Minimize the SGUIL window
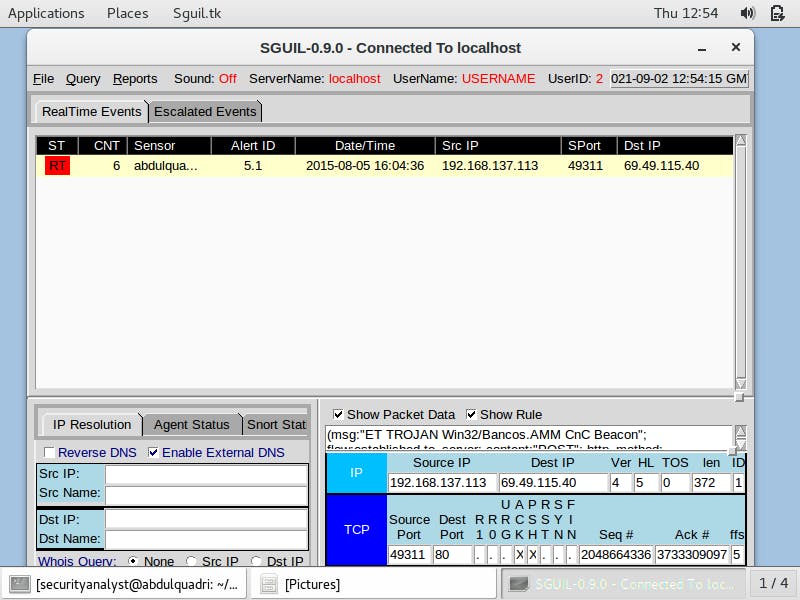Viewport: 800px width, 600px height. (702, 48)
